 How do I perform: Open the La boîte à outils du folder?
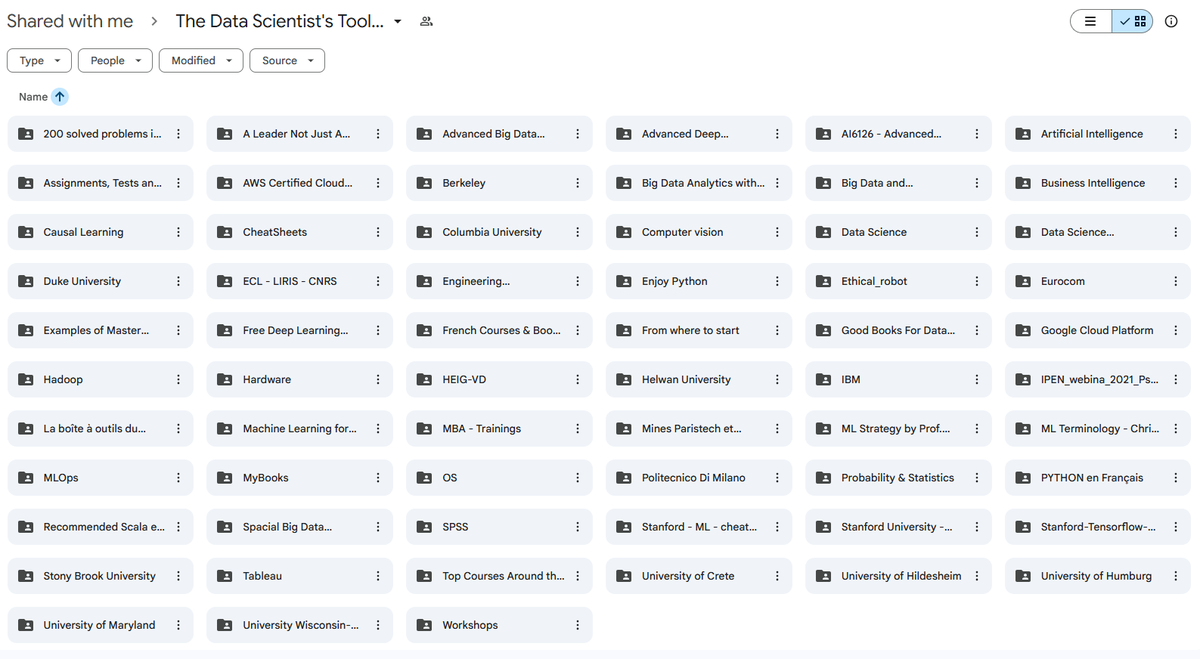coord(100,429)
